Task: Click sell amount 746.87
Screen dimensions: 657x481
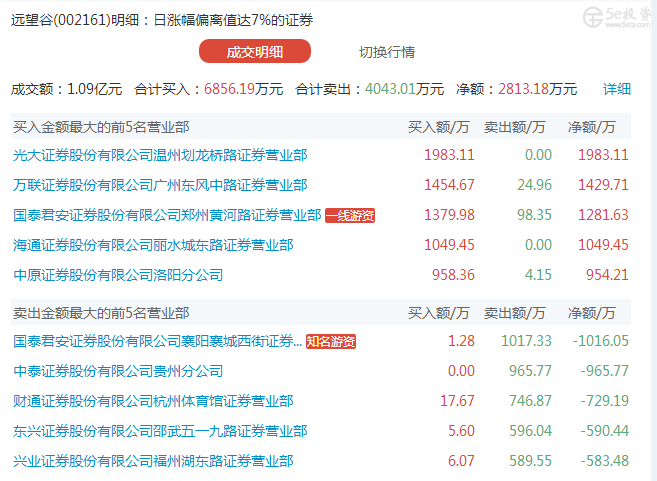Action: [530, 401]
